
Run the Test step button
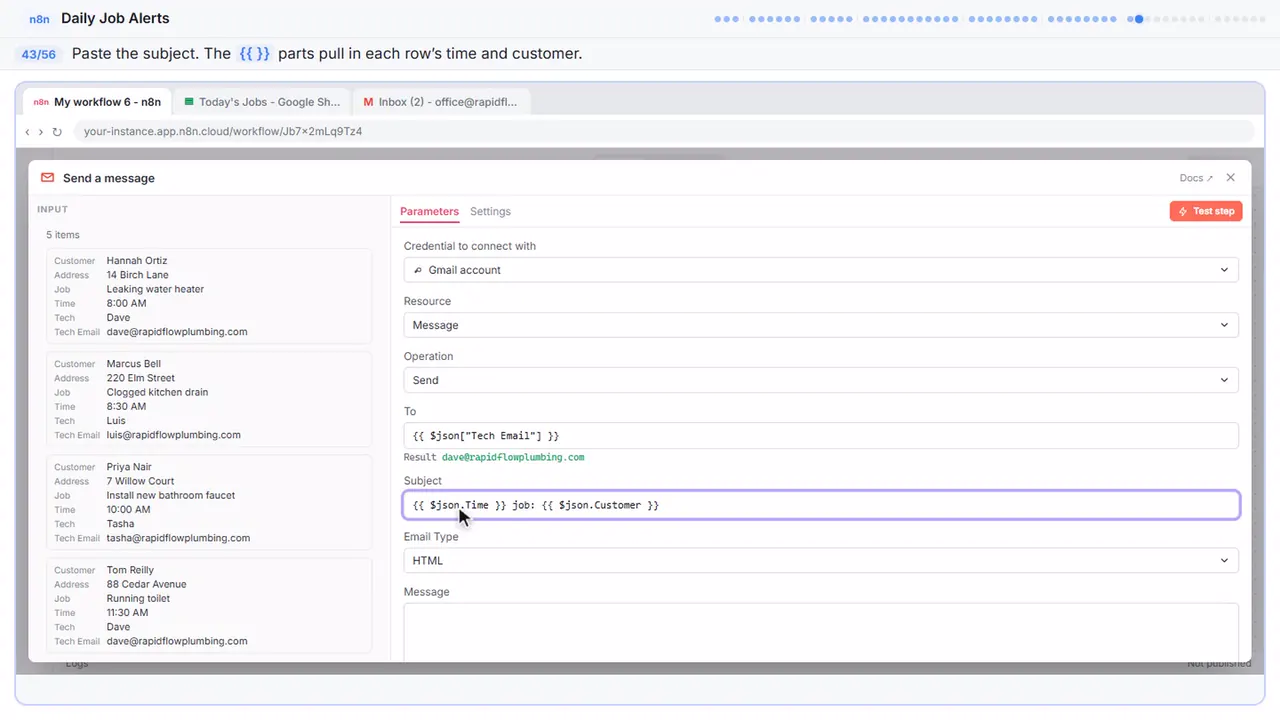[x=1206, y=211]
